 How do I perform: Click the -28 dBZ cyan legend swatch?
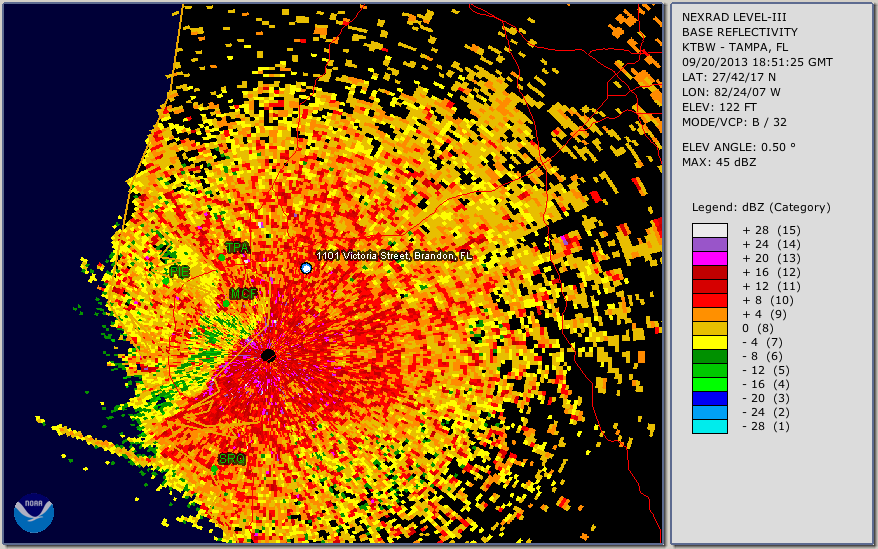[x=709, y=426]
